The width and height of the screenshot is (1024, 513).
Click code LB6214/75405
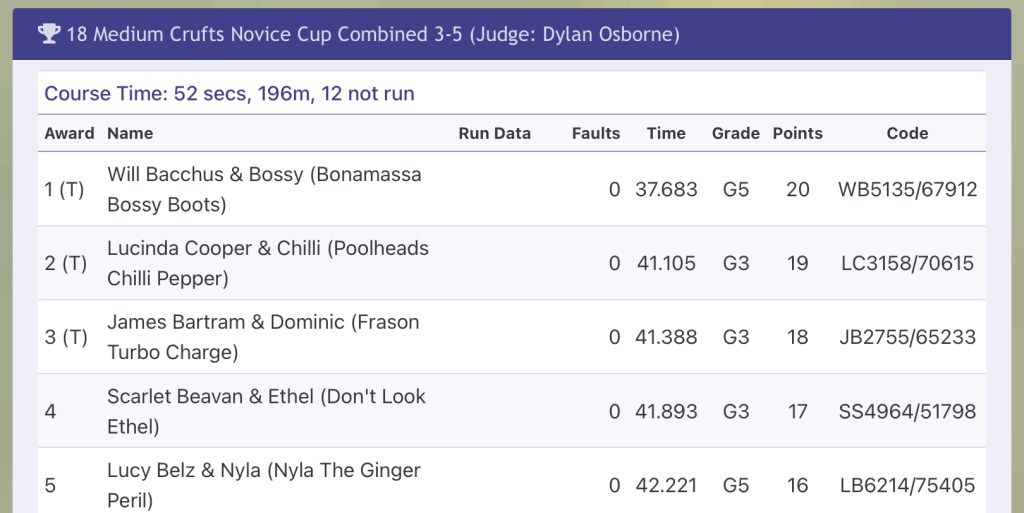click(x=907, y=485)
